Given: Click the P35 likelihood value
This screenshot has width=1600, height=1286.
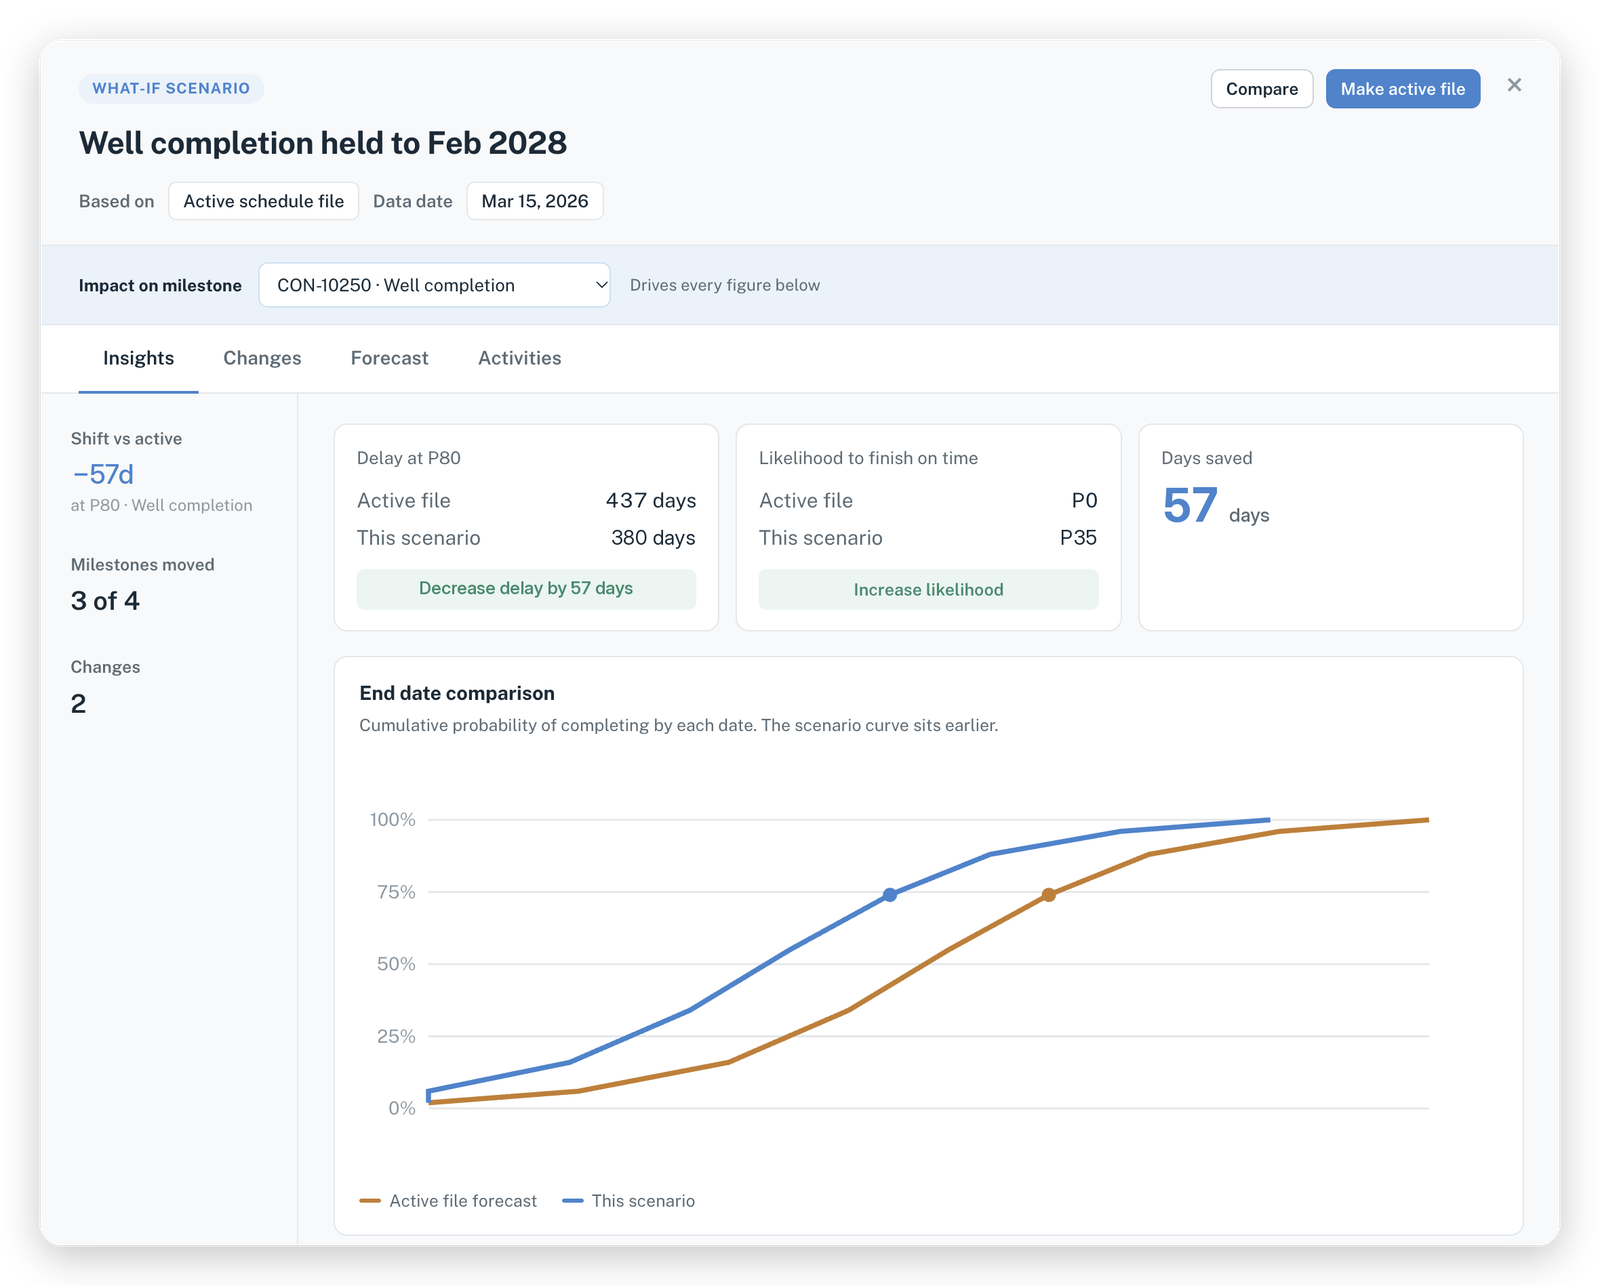Looking at the screenshot, I should point(1078,538).
